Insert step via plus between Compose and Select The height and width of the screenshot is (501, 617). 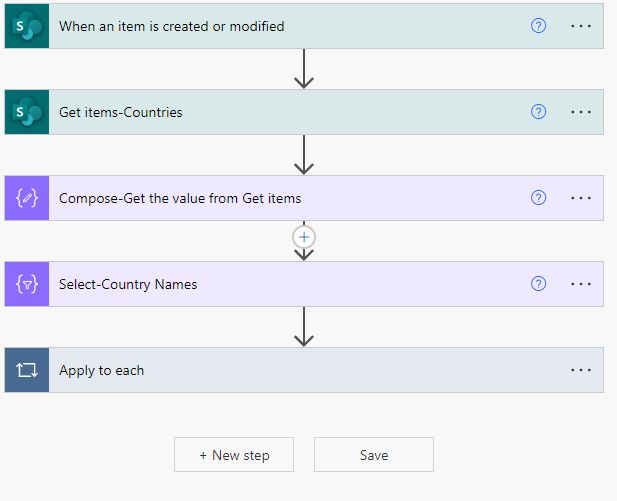tap(304, 237)
